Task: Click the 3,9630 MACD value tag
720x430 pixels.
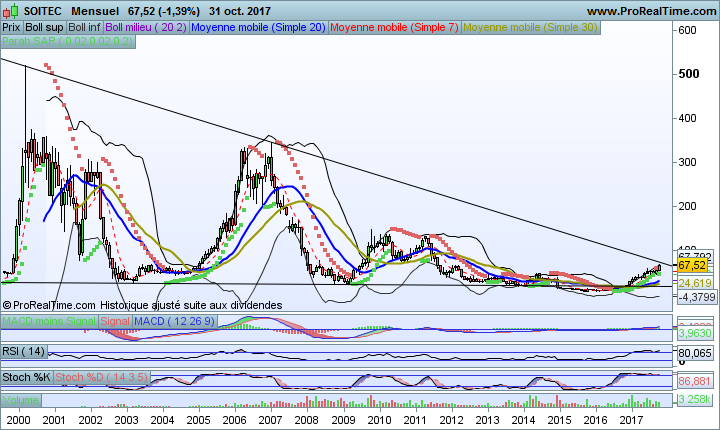Action: point(695,333)
